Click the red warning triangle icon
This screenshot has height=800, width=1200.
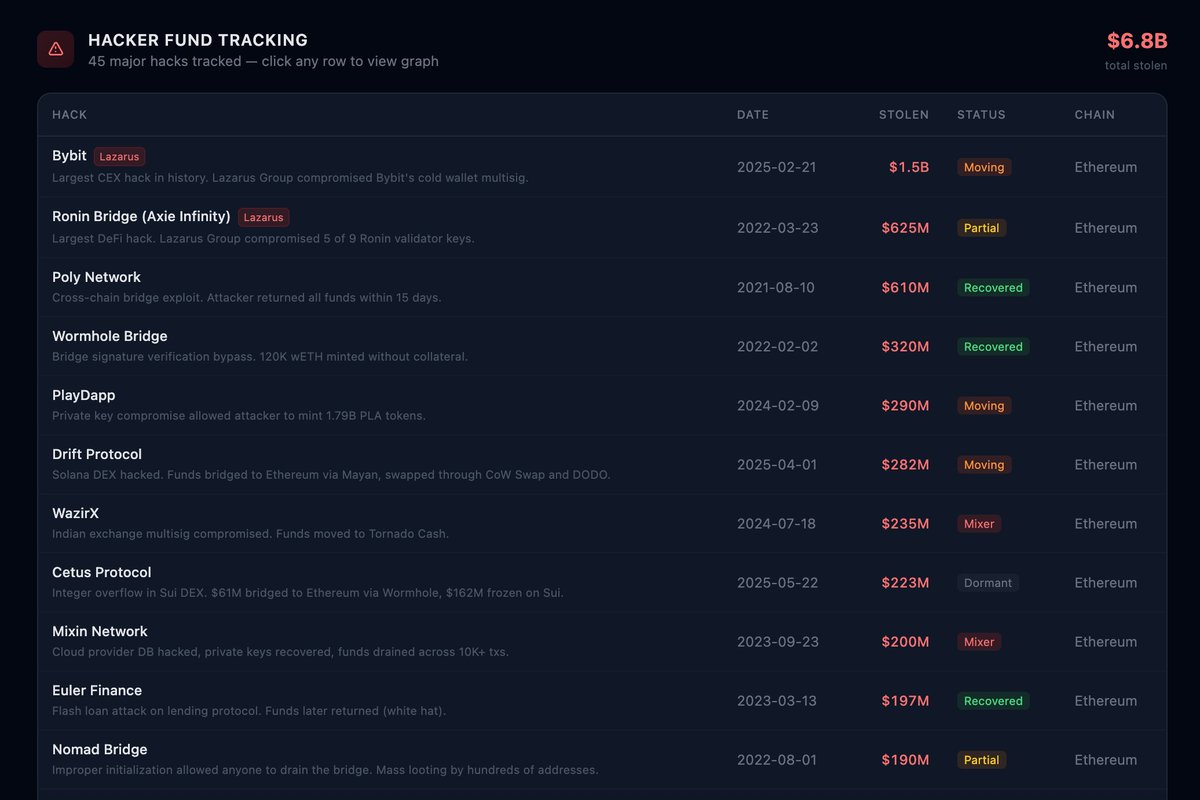coord(55,49)
